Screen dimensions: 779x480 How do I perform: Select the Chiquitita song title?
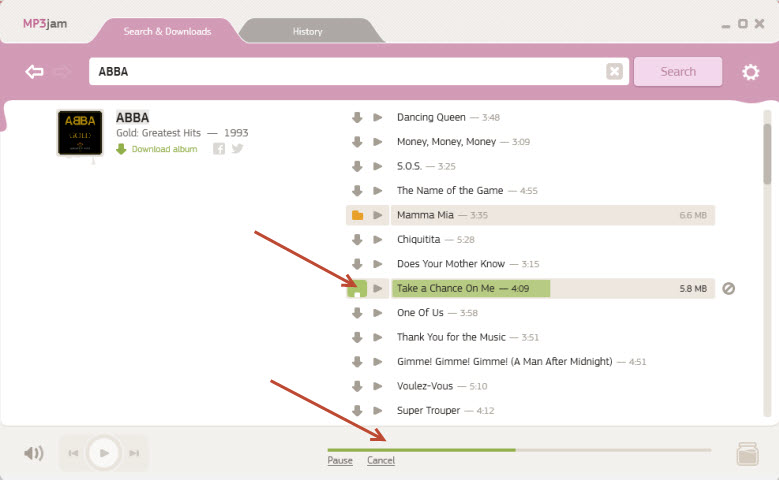(418, 240)
